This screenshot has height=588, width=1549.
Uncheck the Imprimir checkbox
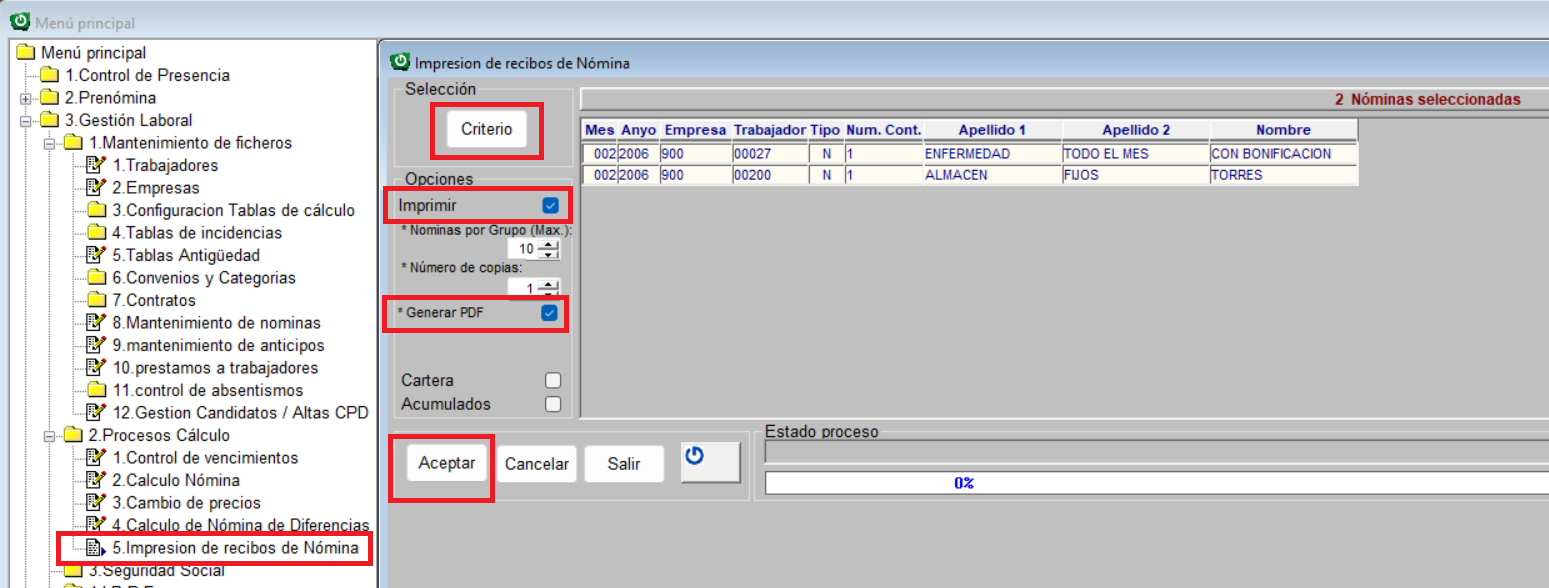pos(549,205)
